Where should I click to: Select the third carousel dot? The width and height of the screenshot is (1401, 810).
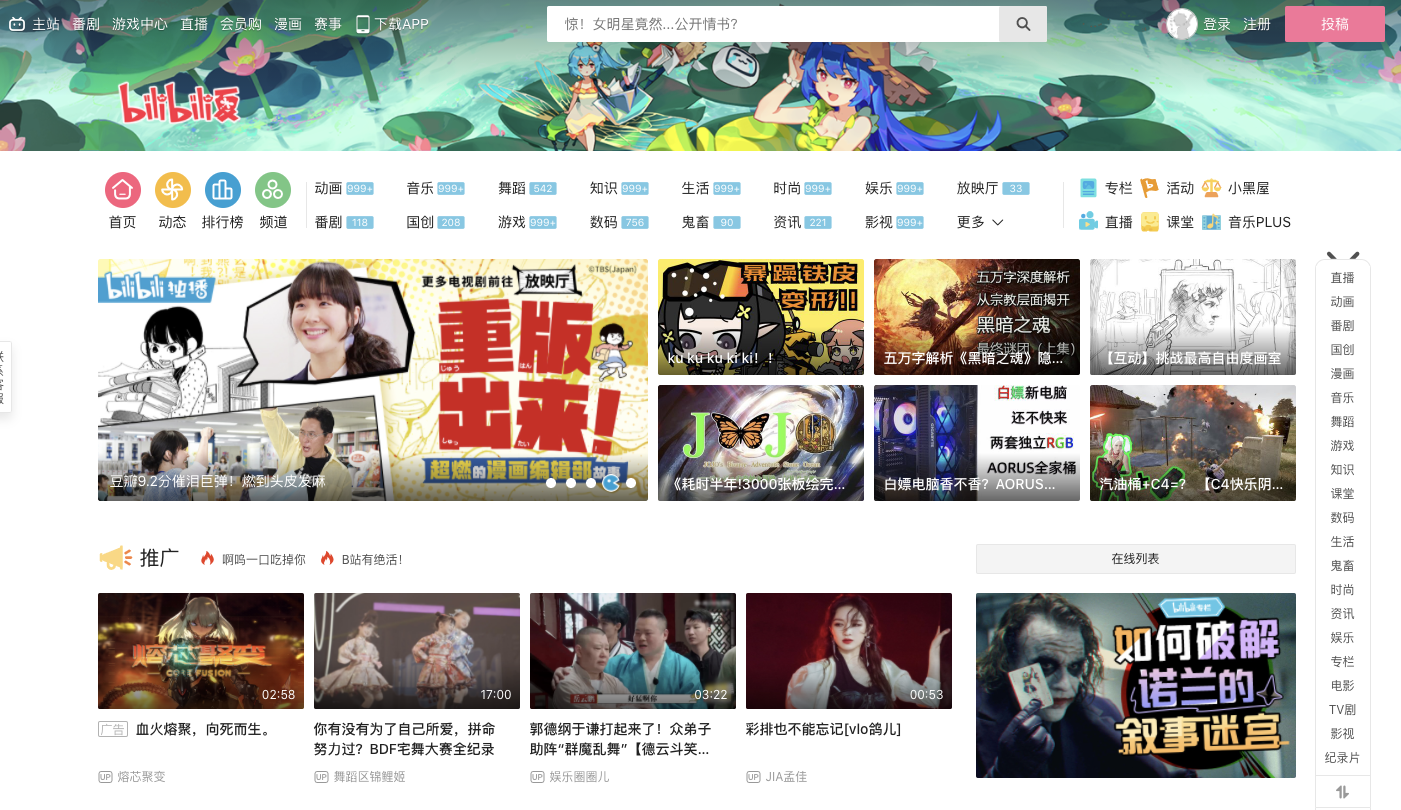[x=591, y=483]
